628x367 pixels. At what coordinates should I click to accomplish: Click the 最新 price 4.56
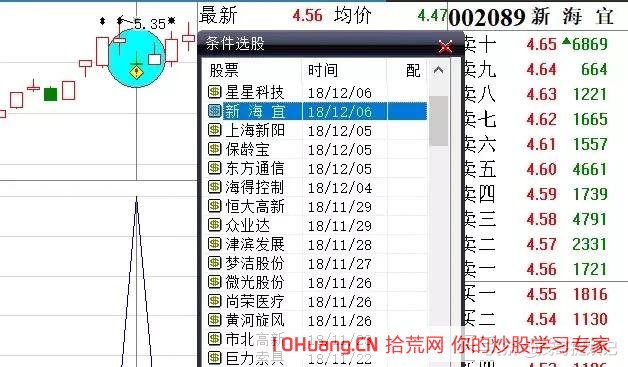tap(307, 16)
